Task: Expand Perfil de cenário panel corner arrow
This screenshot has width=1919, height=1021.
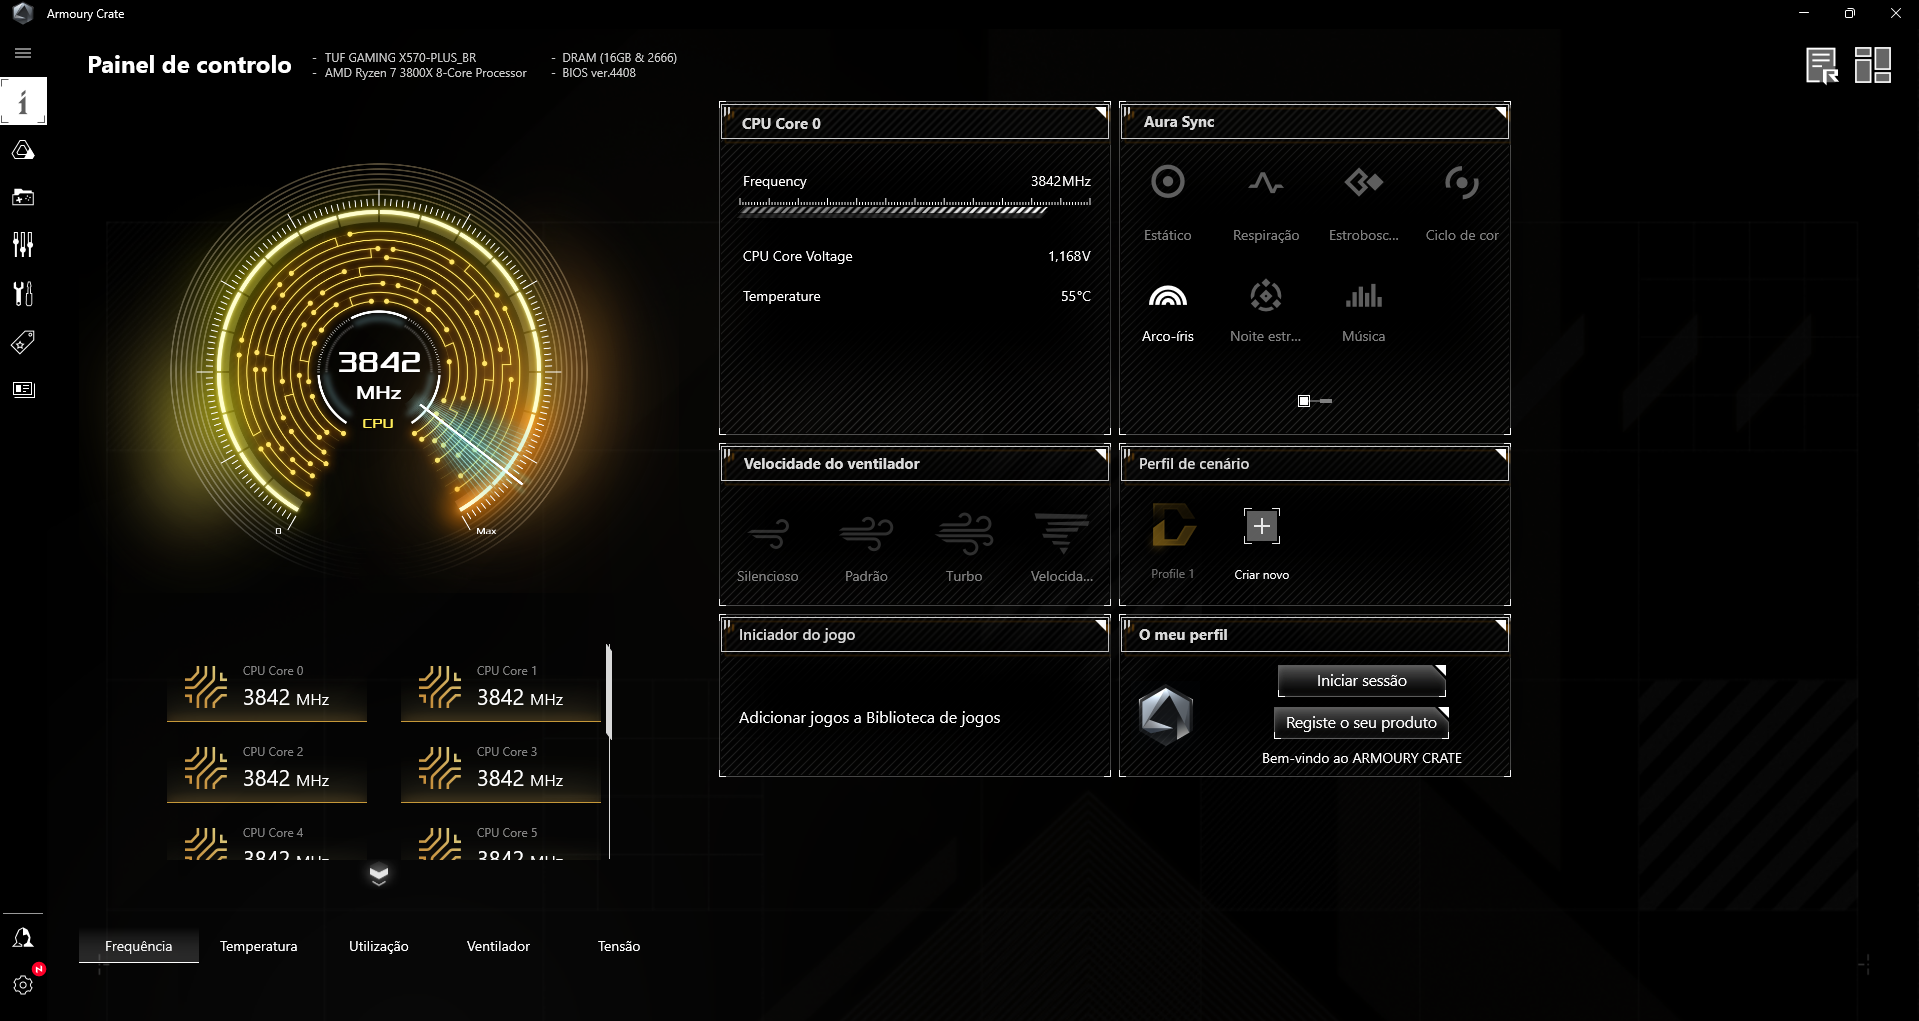Action: point(1501,454)
